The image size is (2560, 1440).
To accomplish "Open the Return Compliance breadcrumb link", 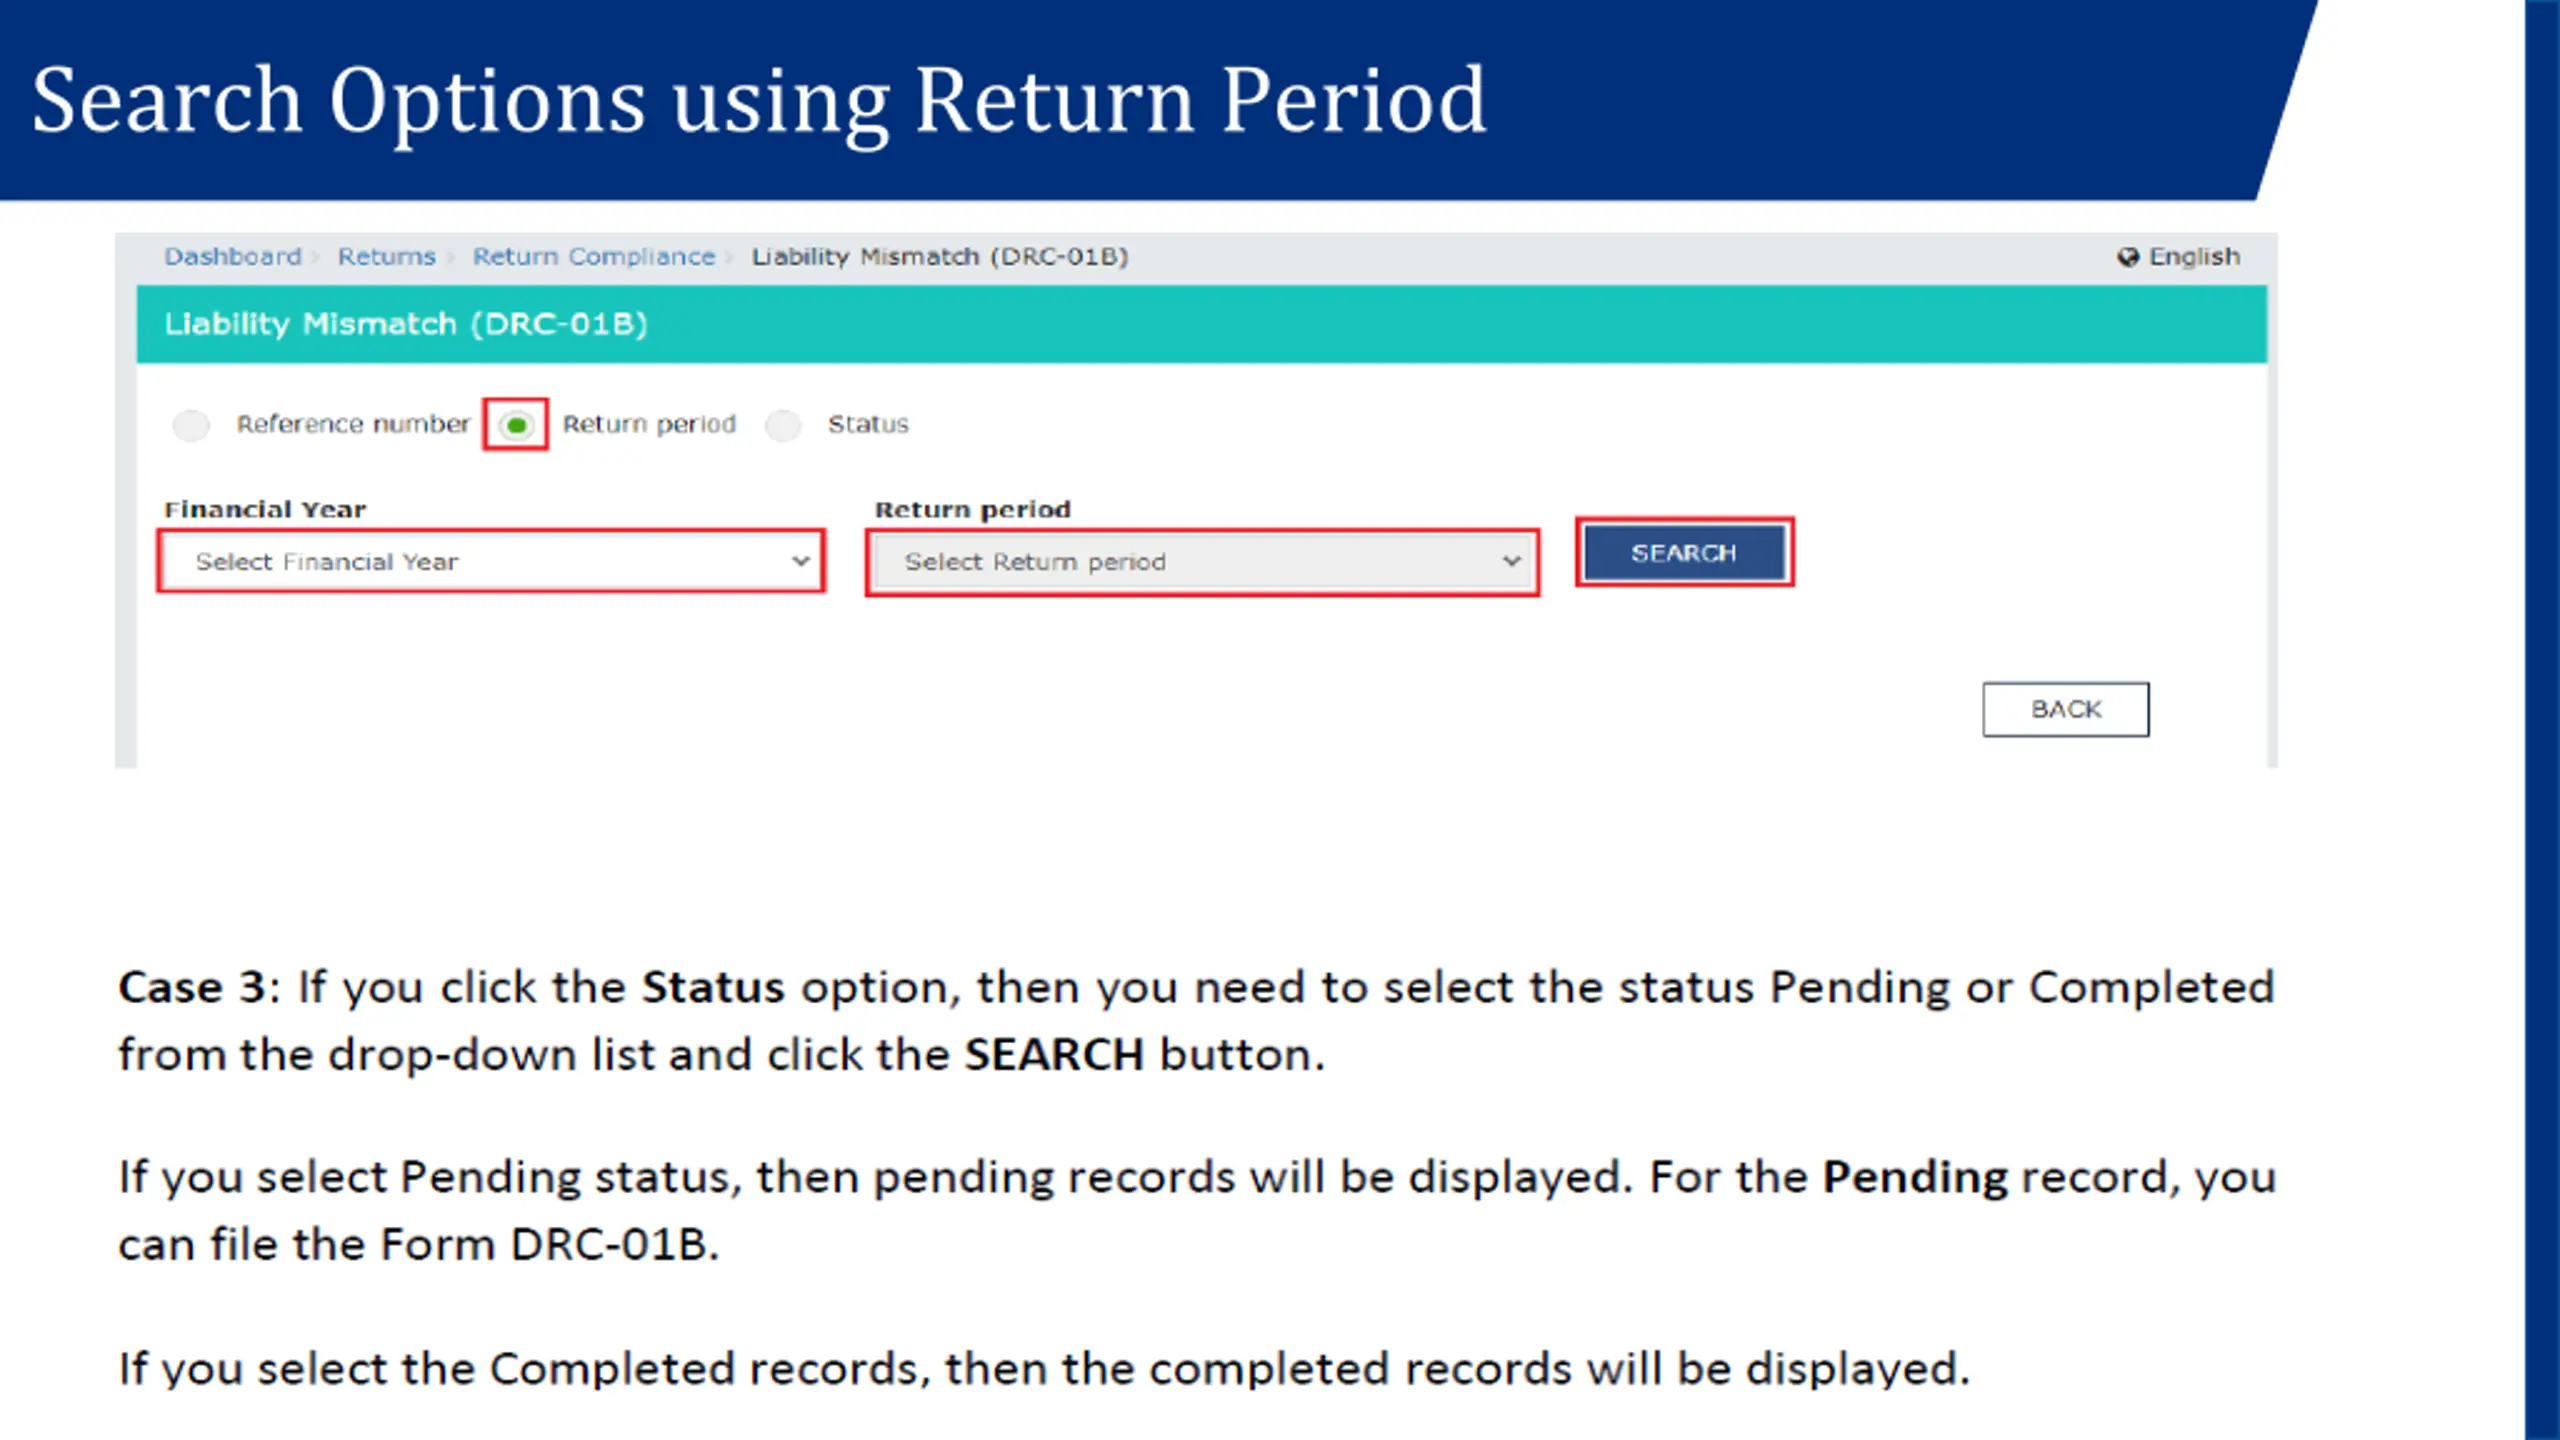I will pos(594,257).
